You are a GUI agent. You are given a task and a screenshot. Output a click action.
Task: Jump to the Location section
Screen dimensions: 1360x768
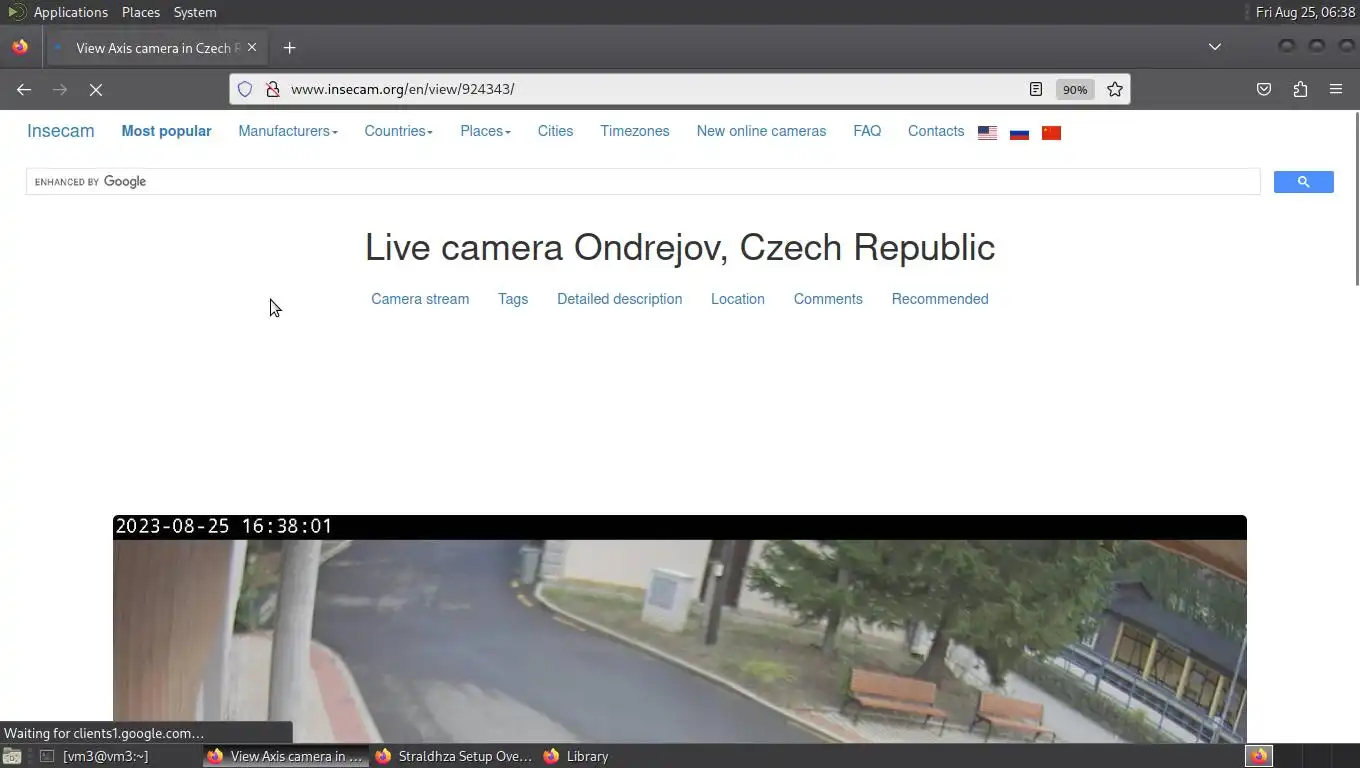pos(738,299)
